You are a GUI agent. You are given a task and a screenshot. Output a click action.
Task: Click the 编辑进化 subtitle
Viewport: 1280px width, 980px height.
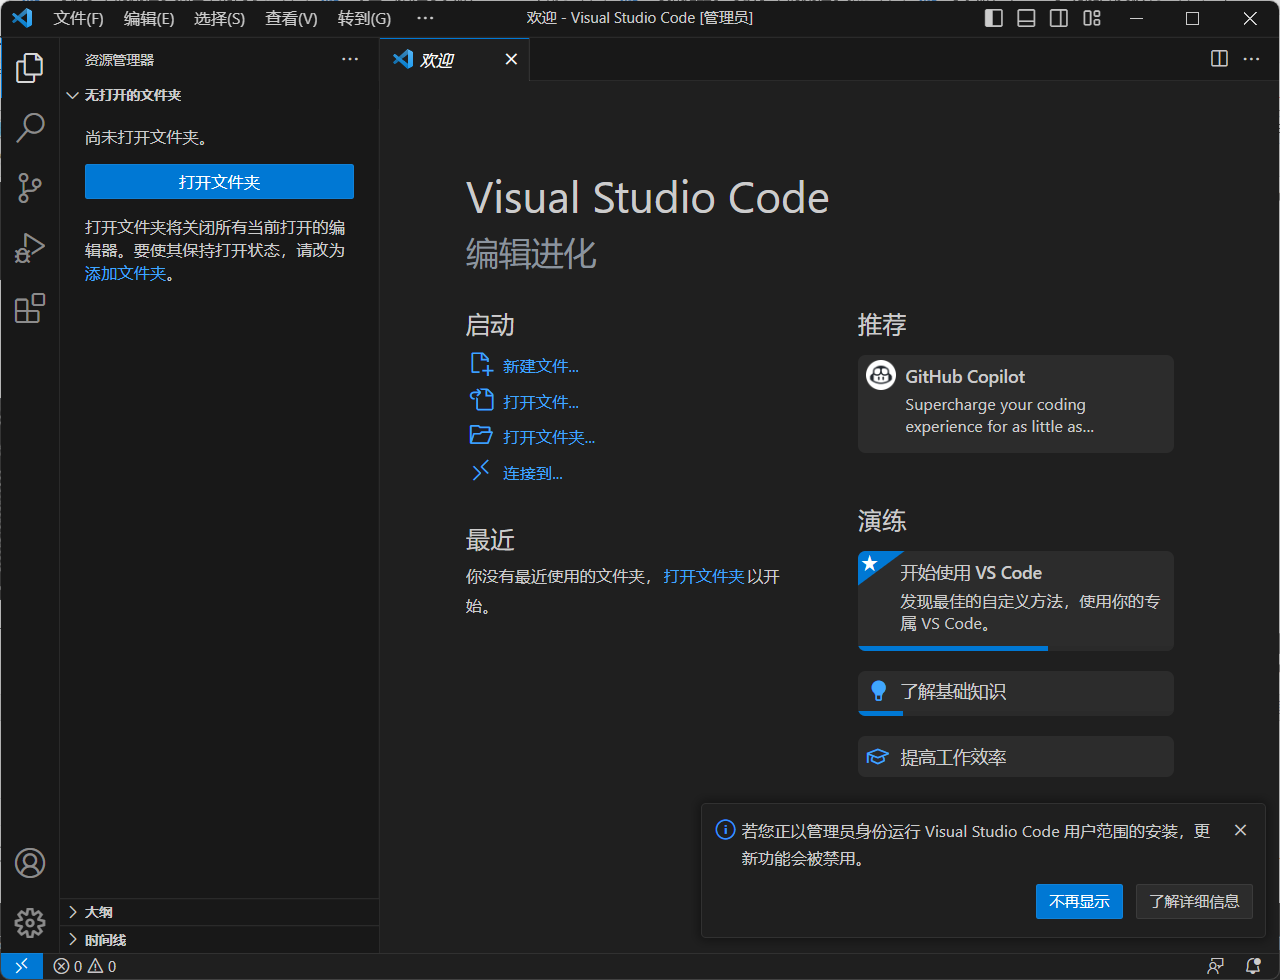[x=531, y=254]
